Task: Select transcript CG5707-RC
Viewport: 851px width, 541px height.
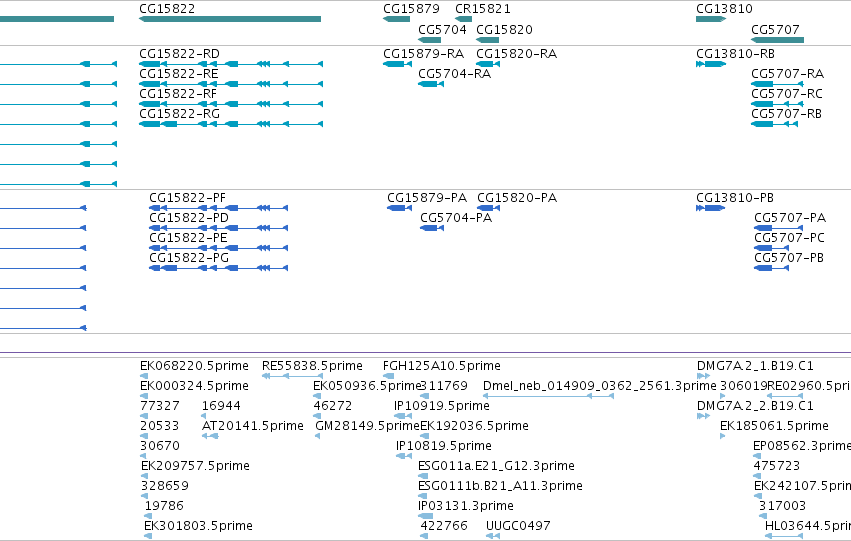Action: tap(777, 104)
